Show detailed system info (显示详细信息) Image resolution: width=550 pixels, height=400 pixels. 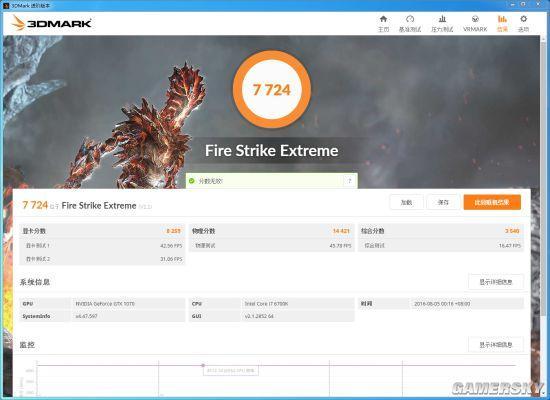(x=496, y=282)
